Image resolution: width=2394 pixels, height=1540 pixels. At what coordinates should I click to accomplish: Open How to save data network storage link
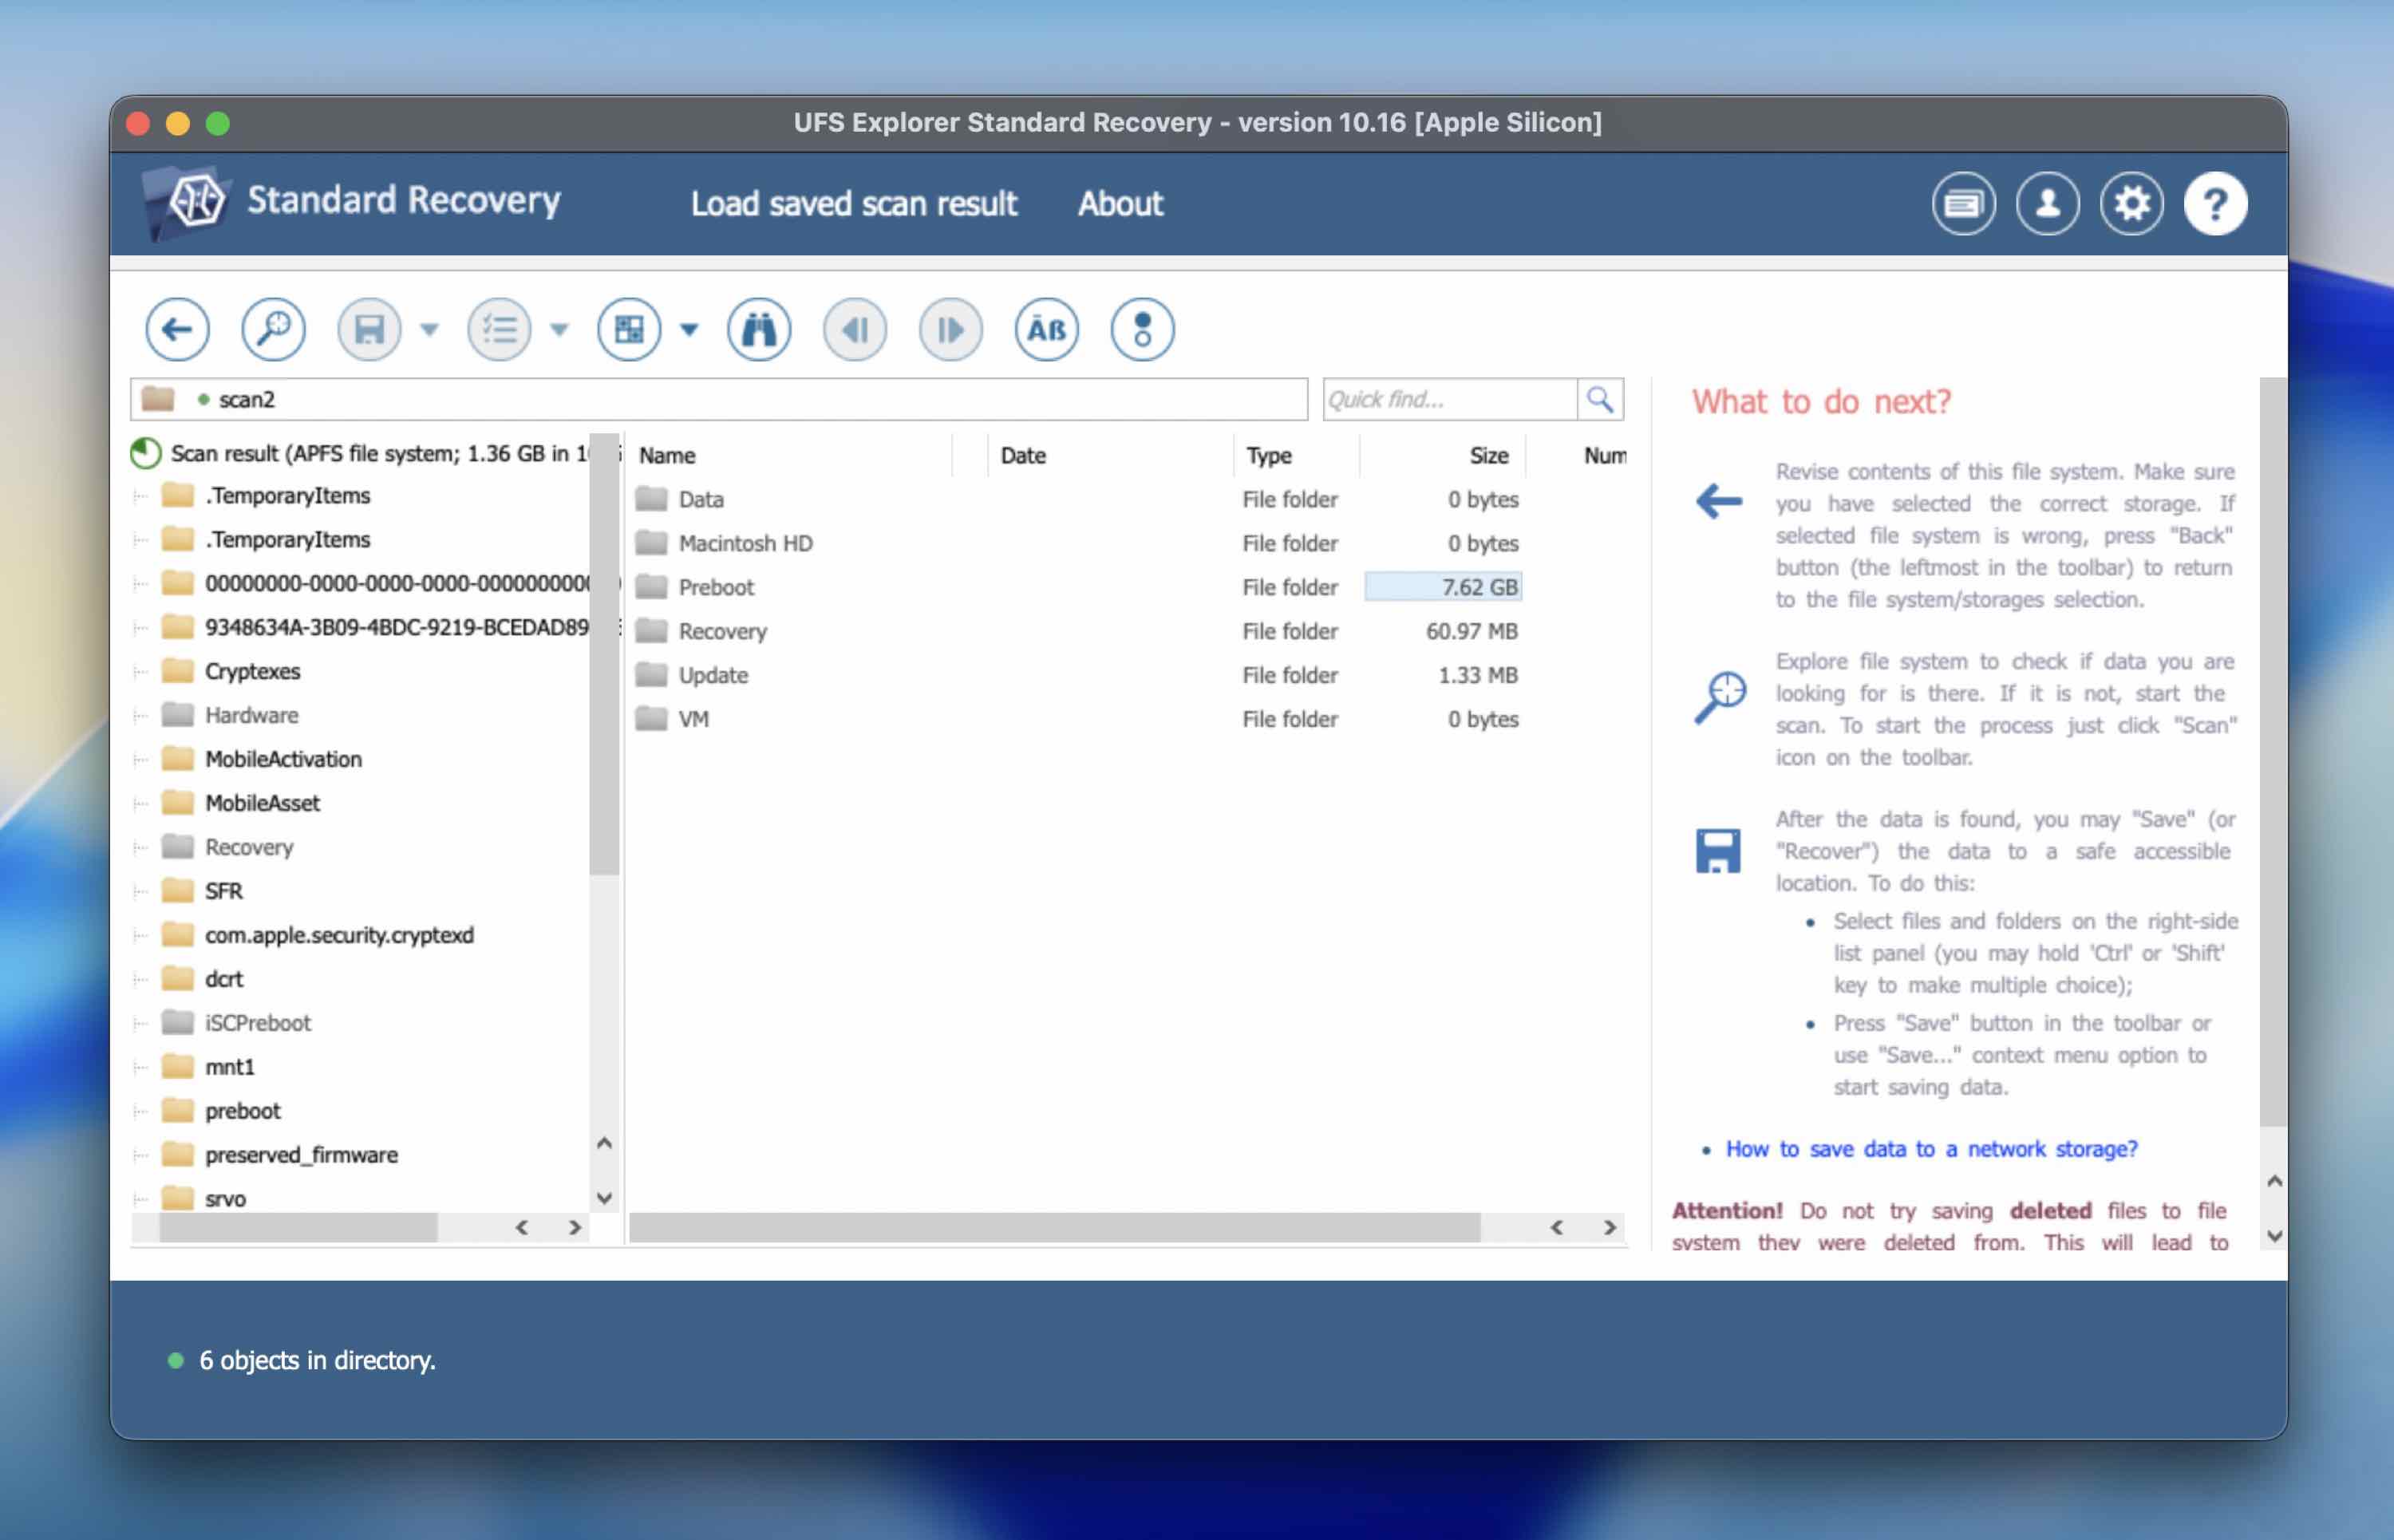coord(1931,1149)
